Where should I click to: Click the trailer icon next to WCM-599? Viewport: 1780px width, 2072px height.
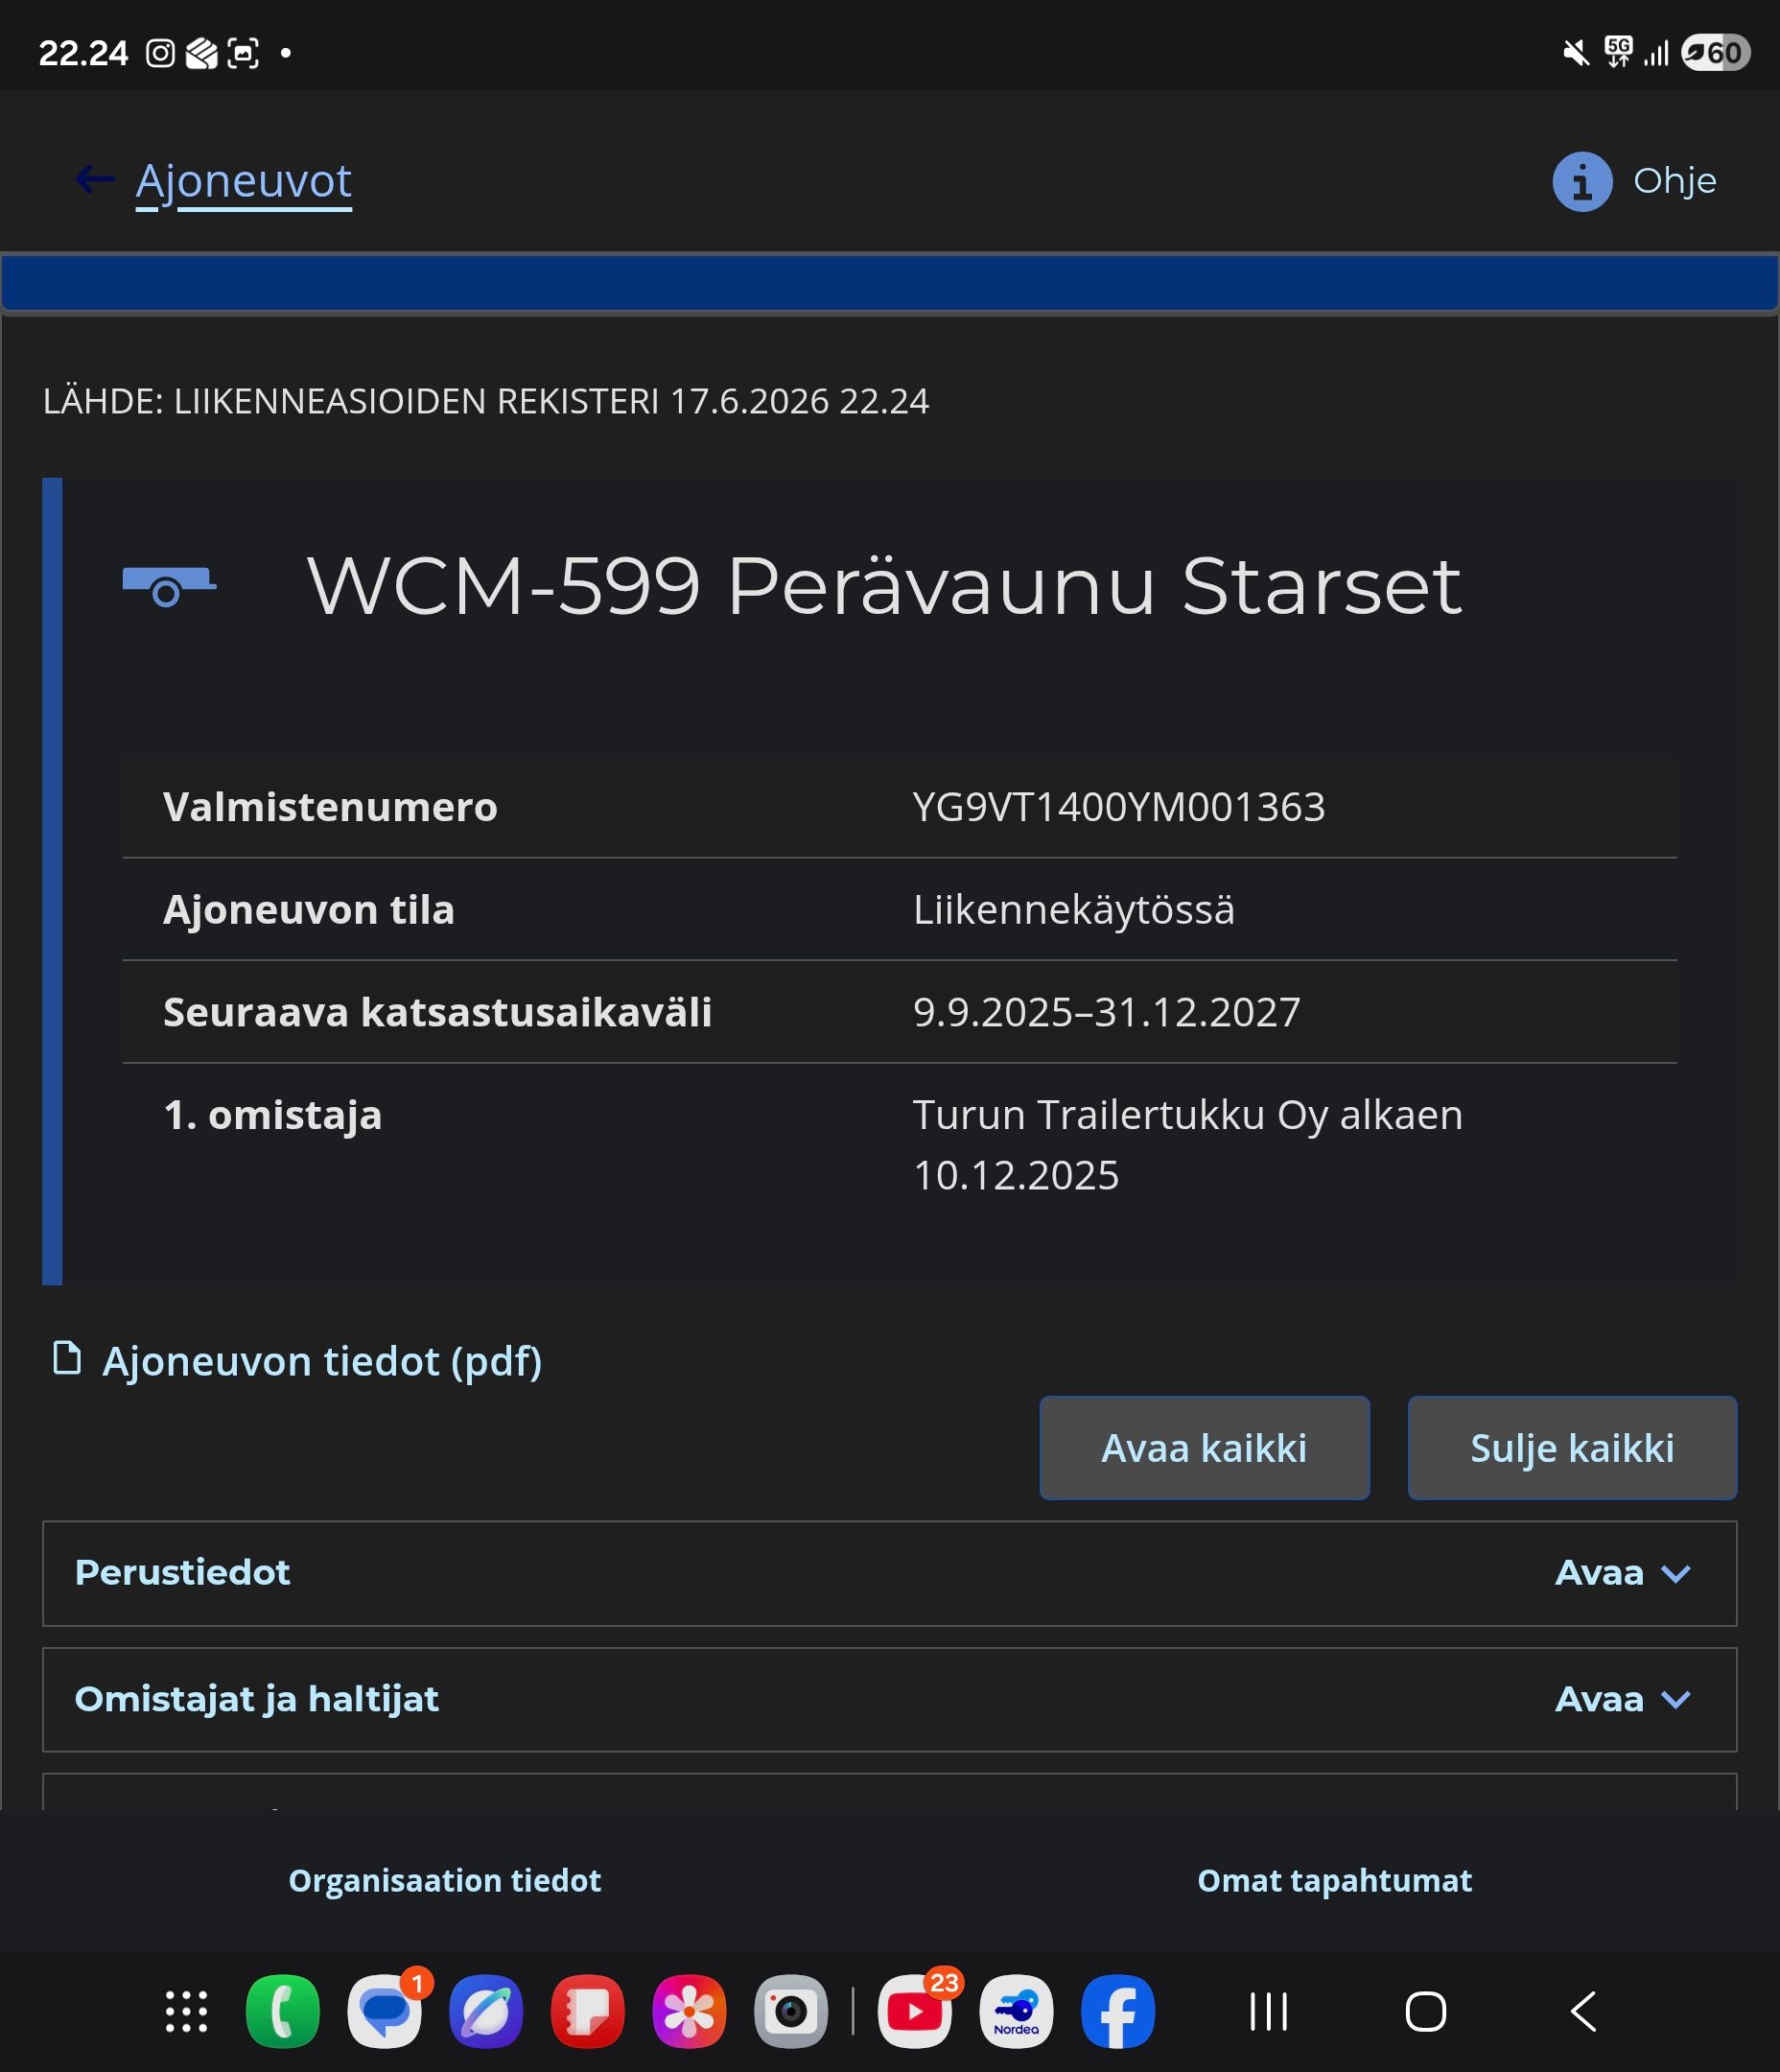click(169, 586)
